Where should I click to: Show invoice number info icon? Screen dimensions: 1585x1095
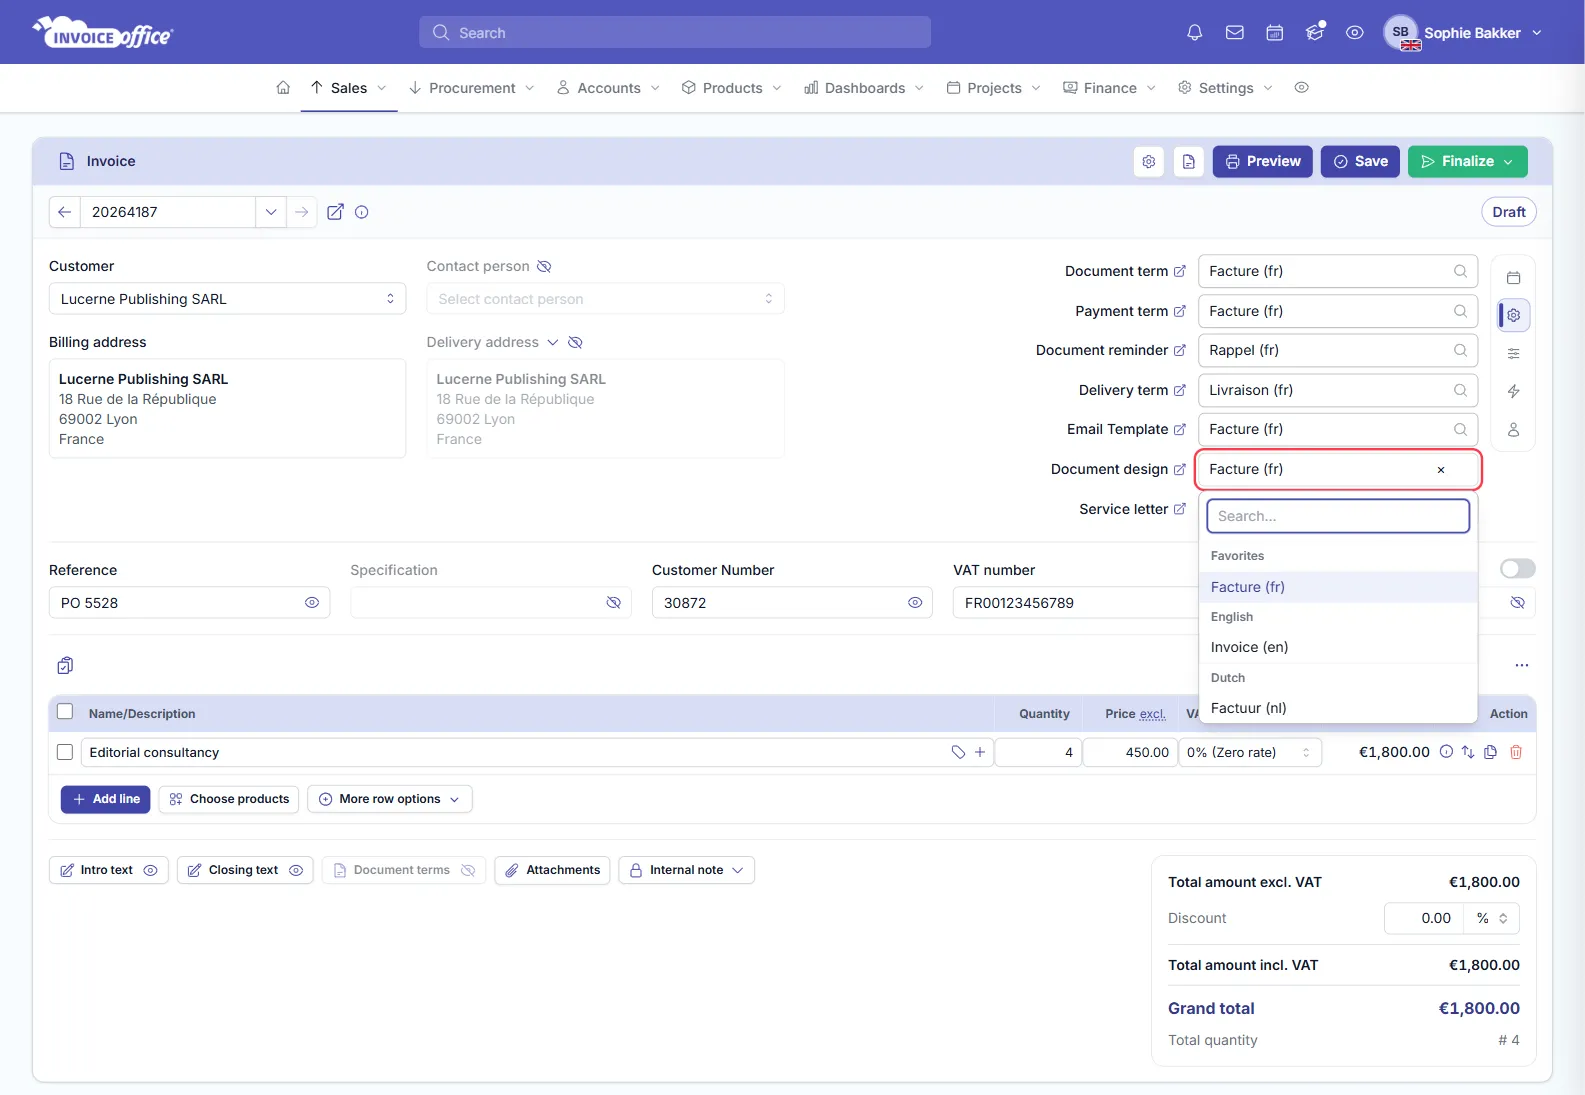pos(362,212)
